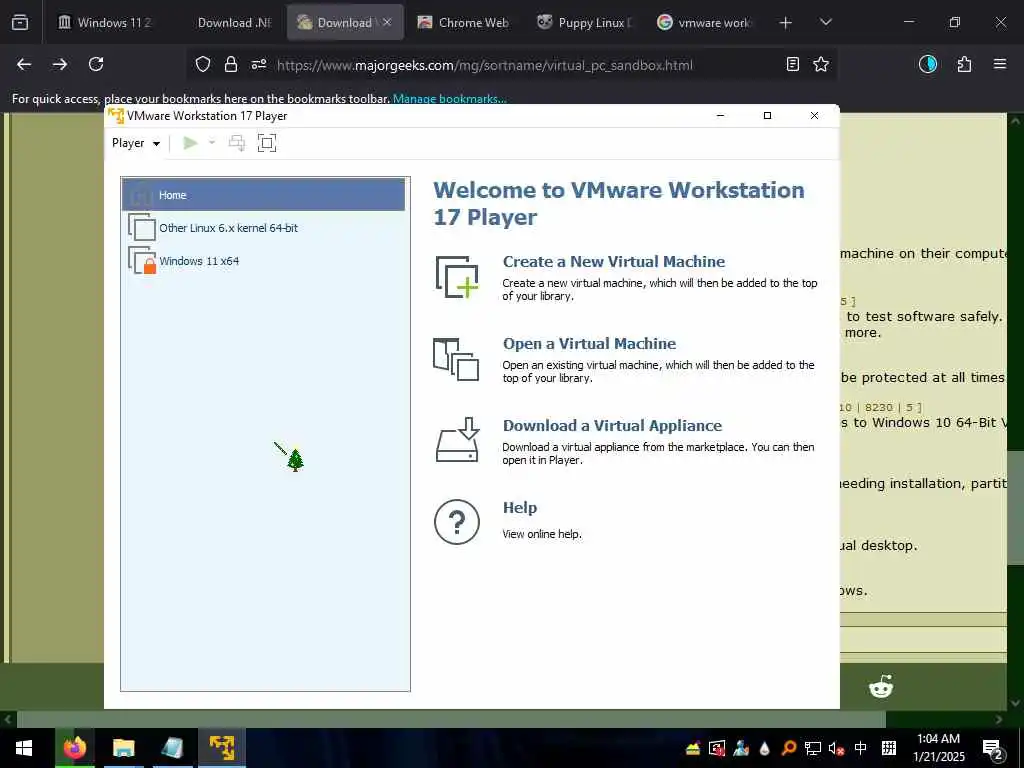Click Open a Virtual Machine heading
1024x768 pixels.
click(x=589, y=344)
